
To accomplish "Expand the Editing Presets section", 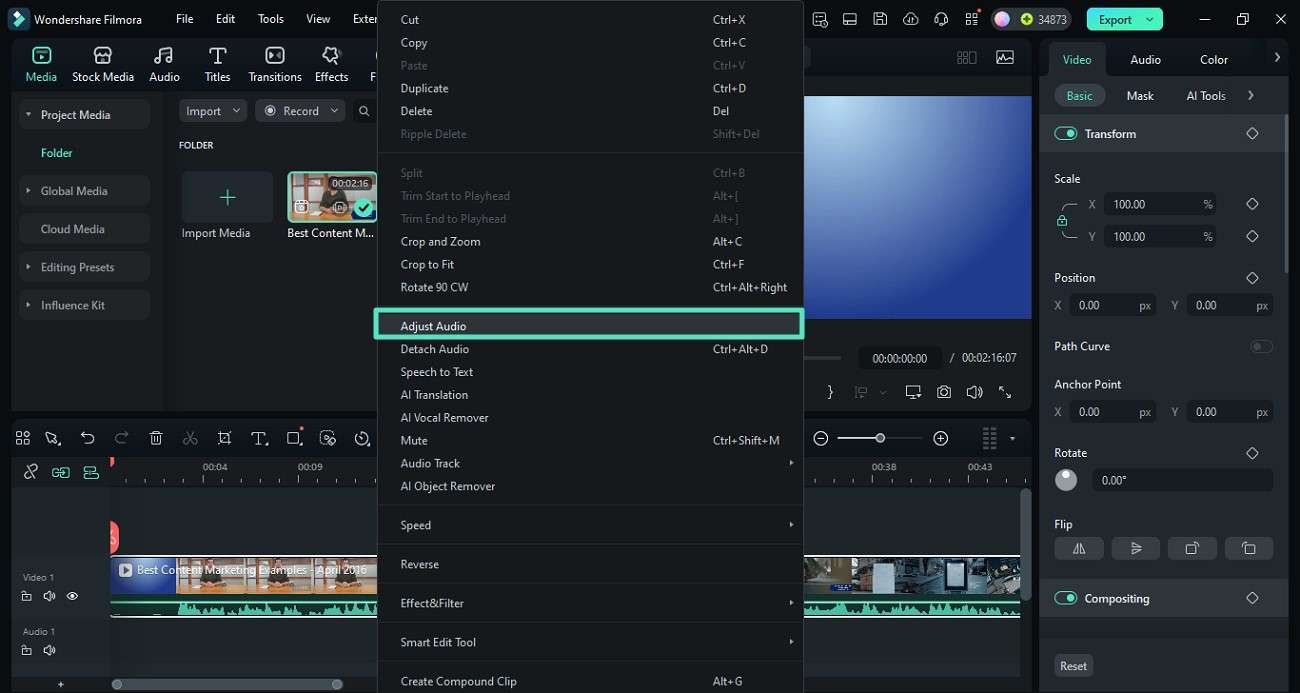I will click(29, 267).
